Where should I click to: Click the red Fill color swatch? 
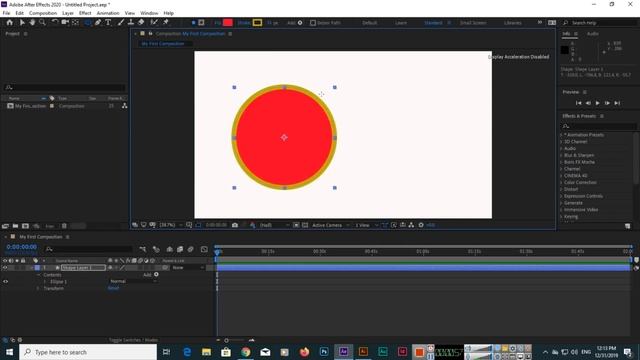pos(228,23)
